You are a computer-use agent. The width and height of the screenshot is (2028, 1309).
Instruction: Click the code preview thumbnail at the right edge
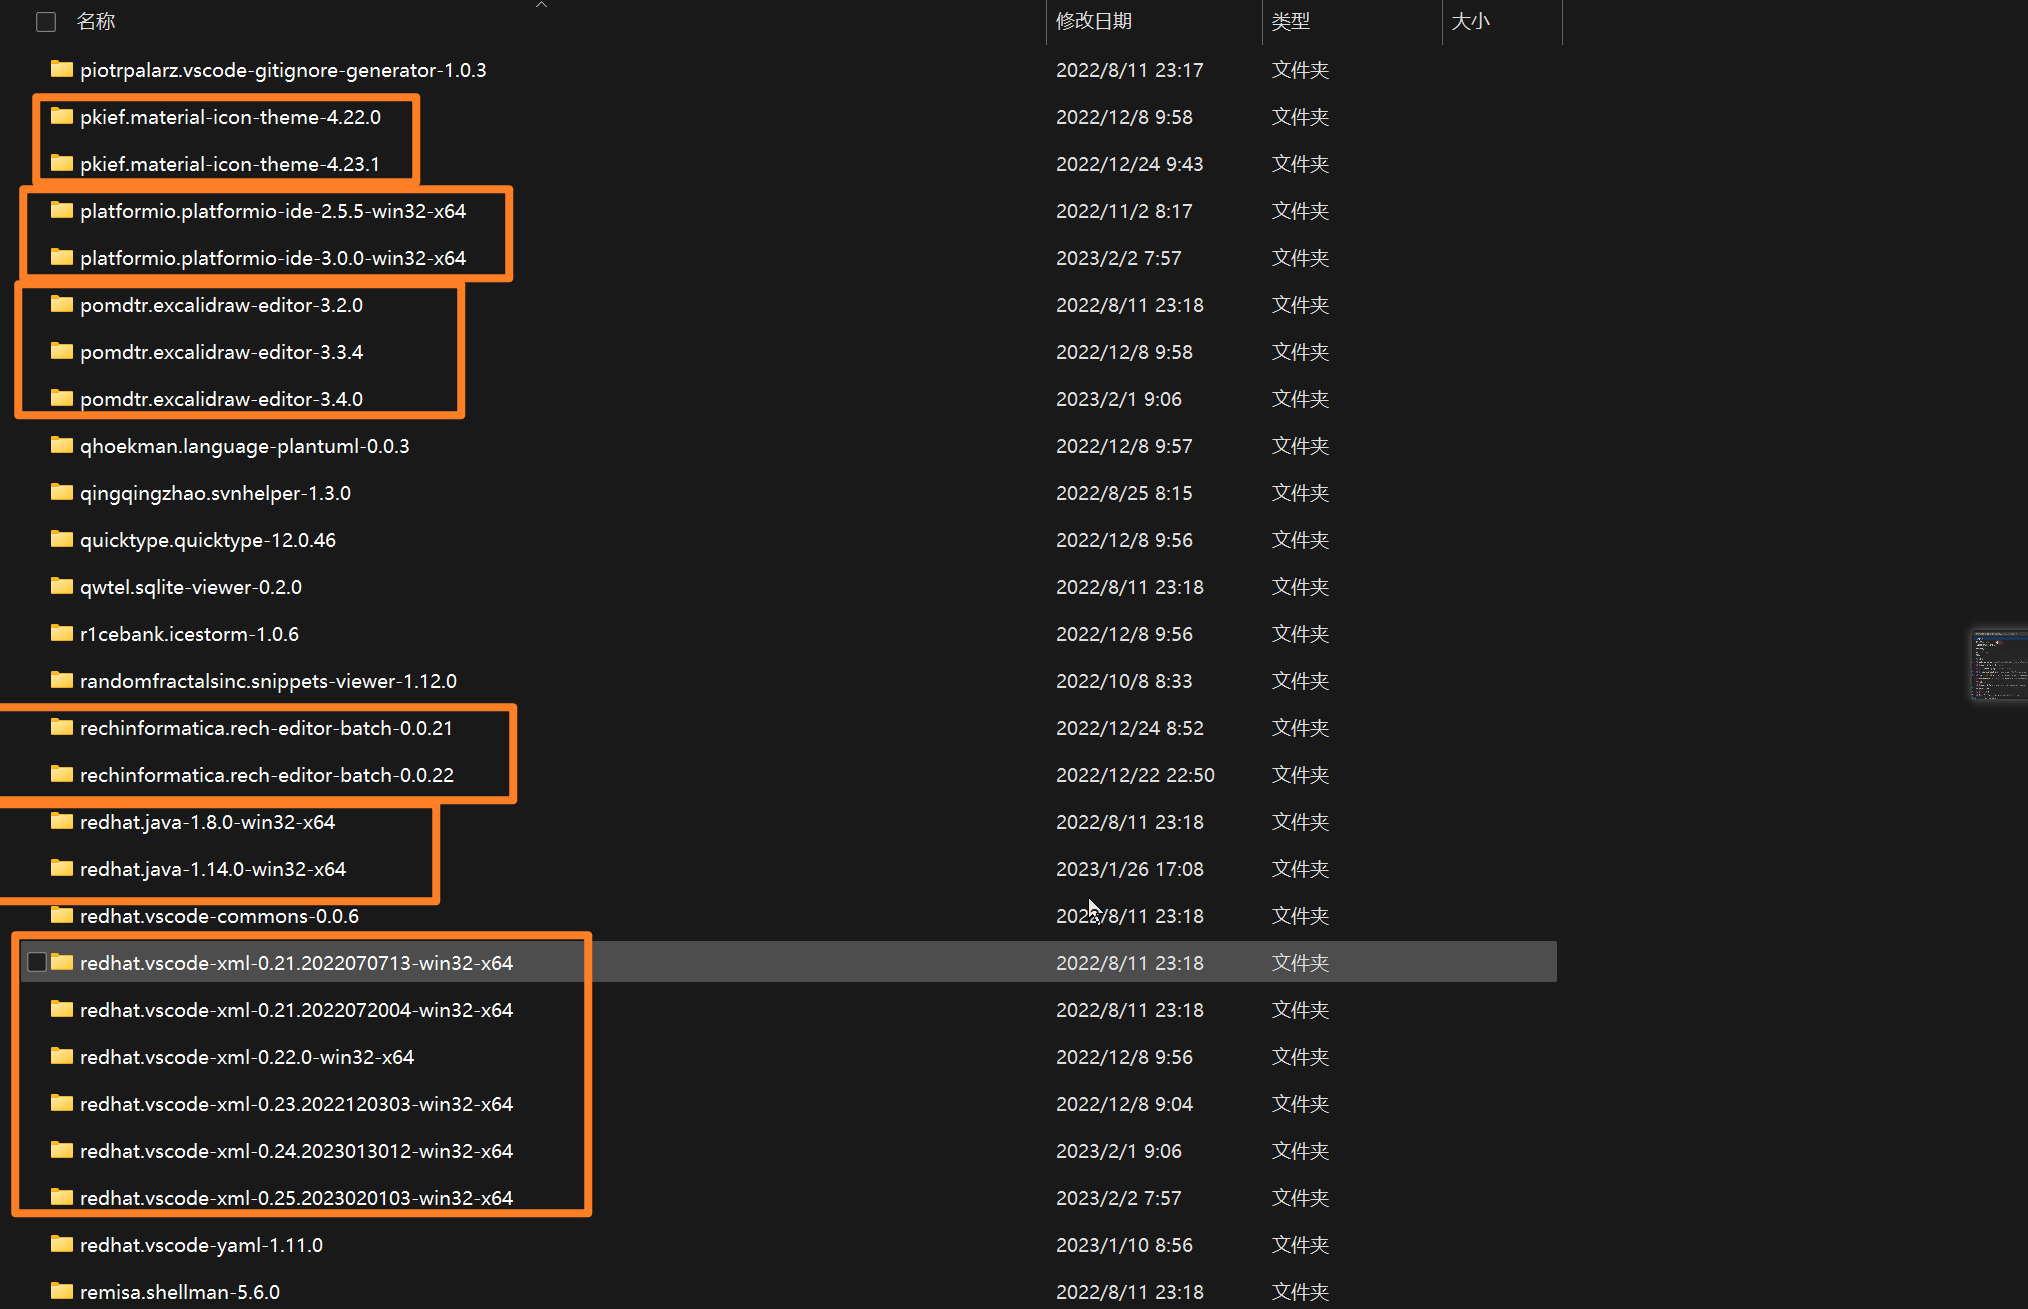[1998, 664]
